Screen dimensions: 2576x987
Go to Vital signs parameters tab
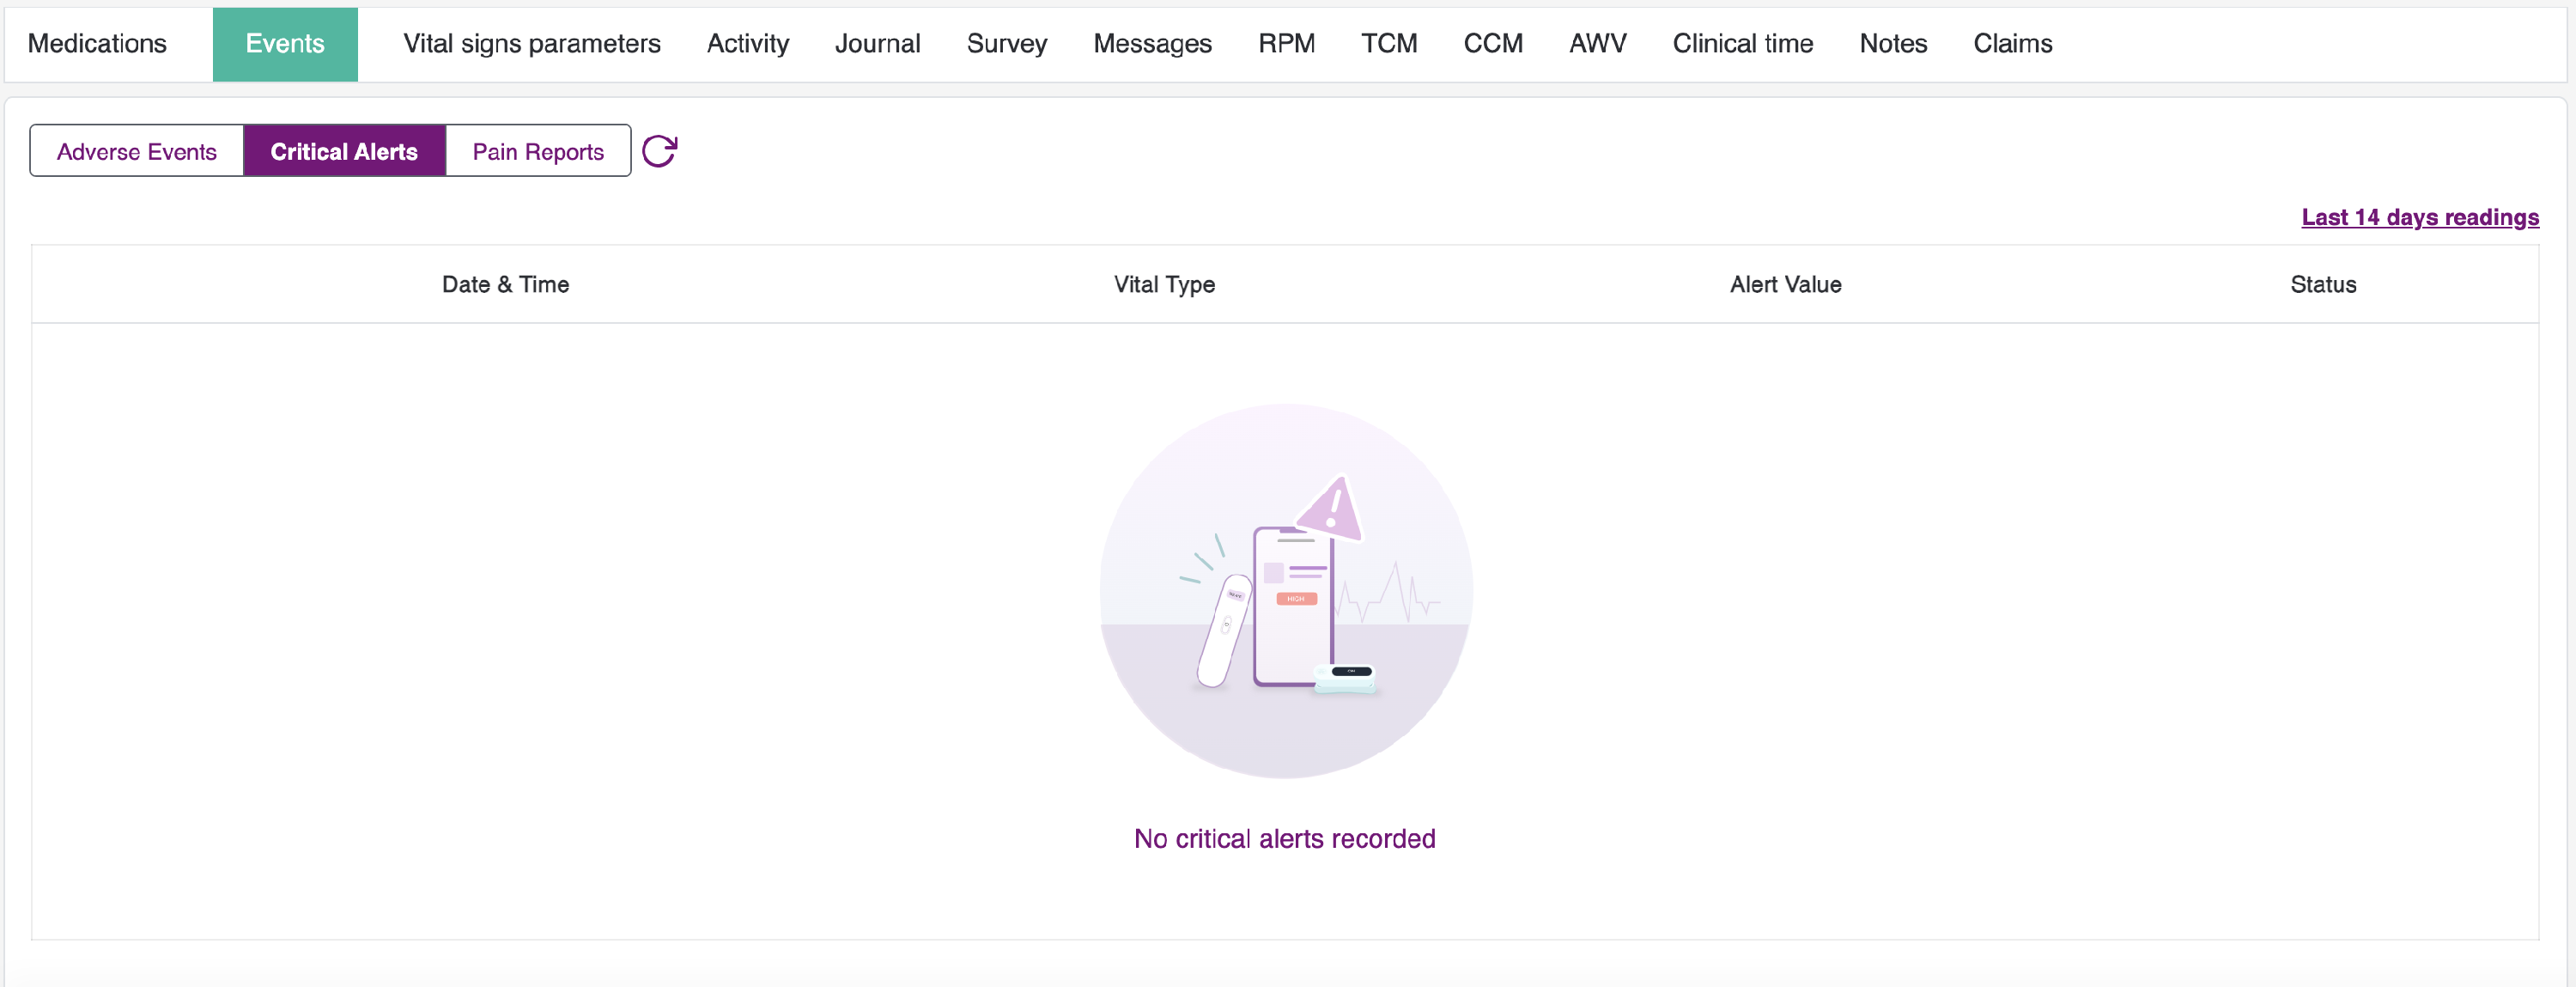click(x=532, y=44)
